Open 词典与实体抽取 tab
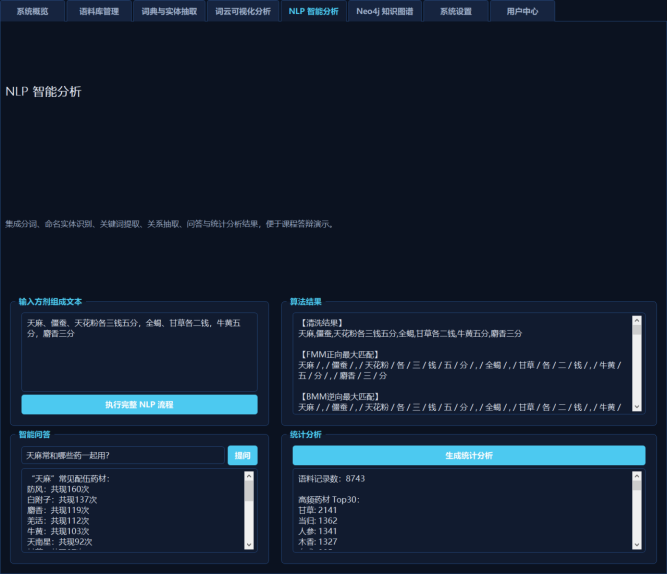Image resolution: width=667 pixels, height=575 pixels. tap(169, 11)
